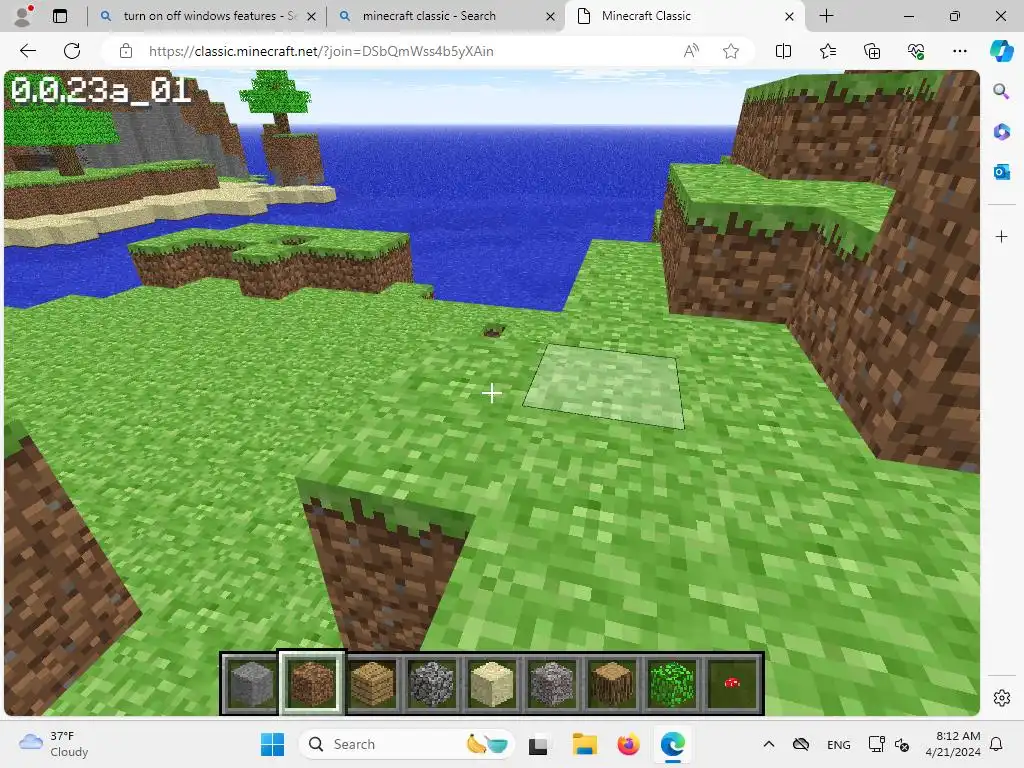Launch Firefox from the taskbar

[x=628, y=744]
